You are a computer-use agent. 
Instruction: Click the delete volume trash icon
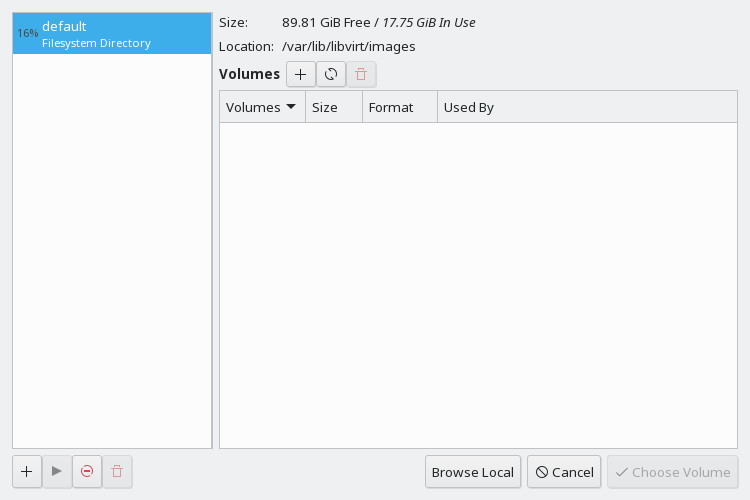click(361, 74)
